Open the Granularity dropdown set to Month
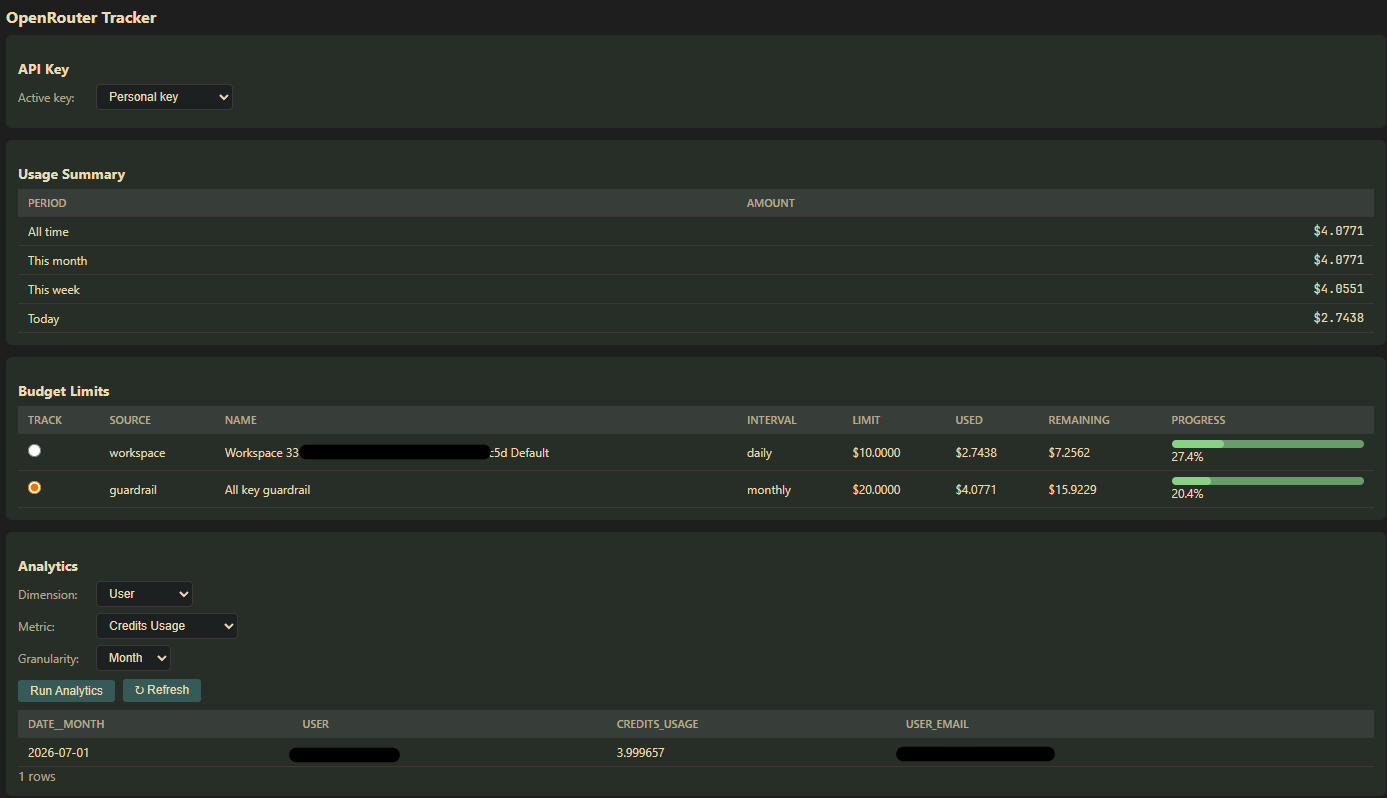The image size is (1387, 798). (x=133, y=658)
